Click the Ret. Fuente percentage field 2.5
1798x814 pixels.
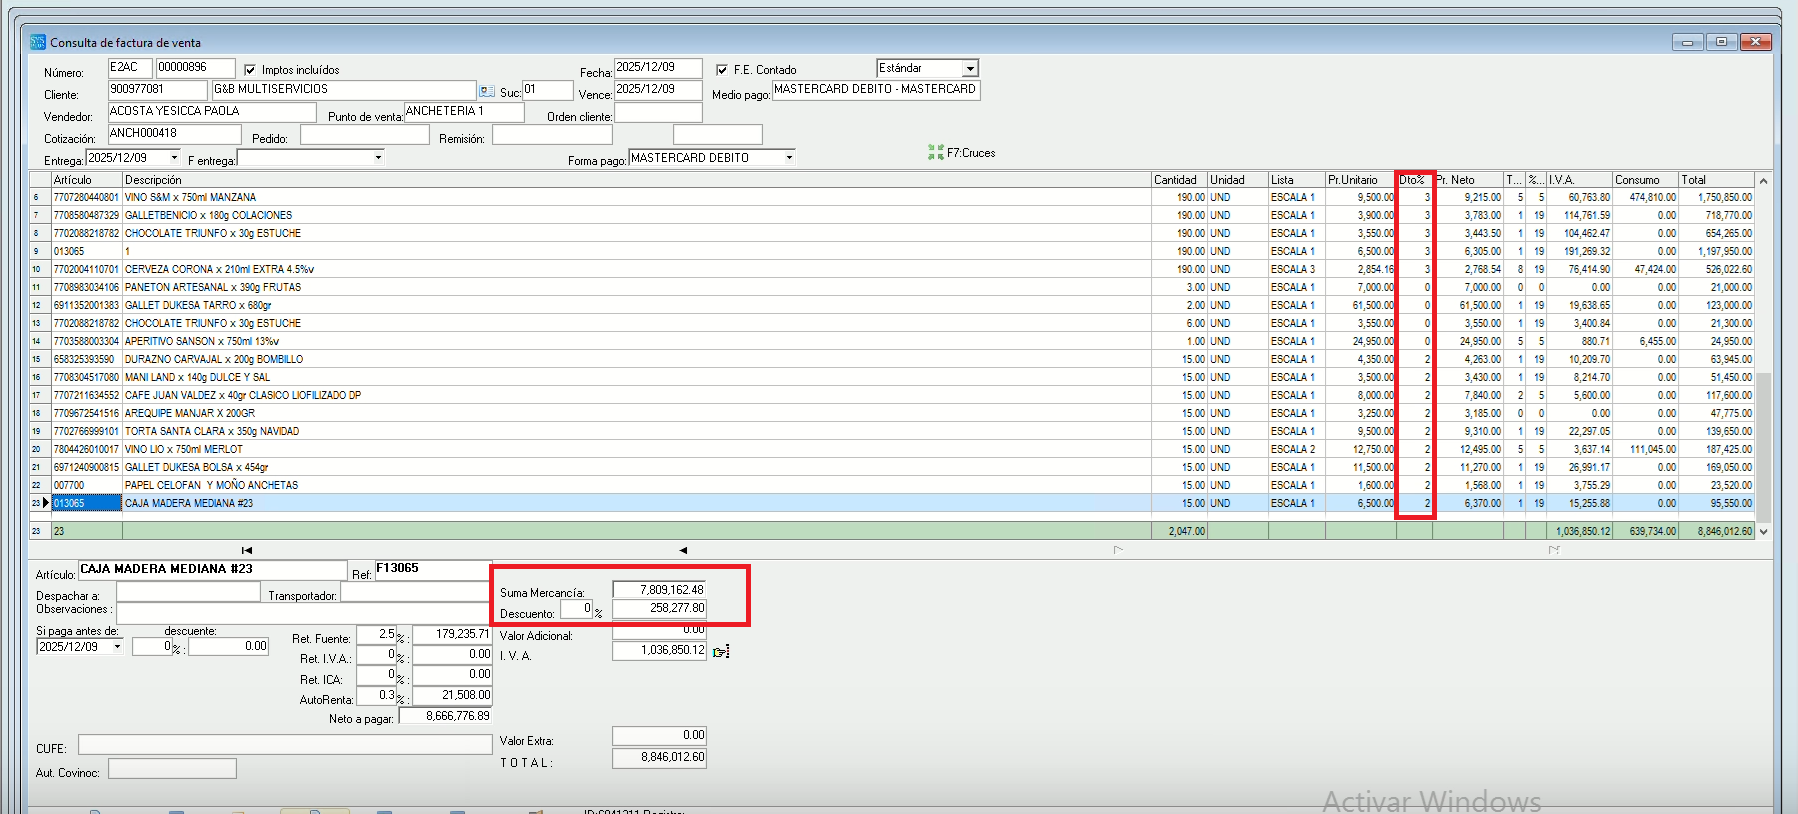coord(376,635)
